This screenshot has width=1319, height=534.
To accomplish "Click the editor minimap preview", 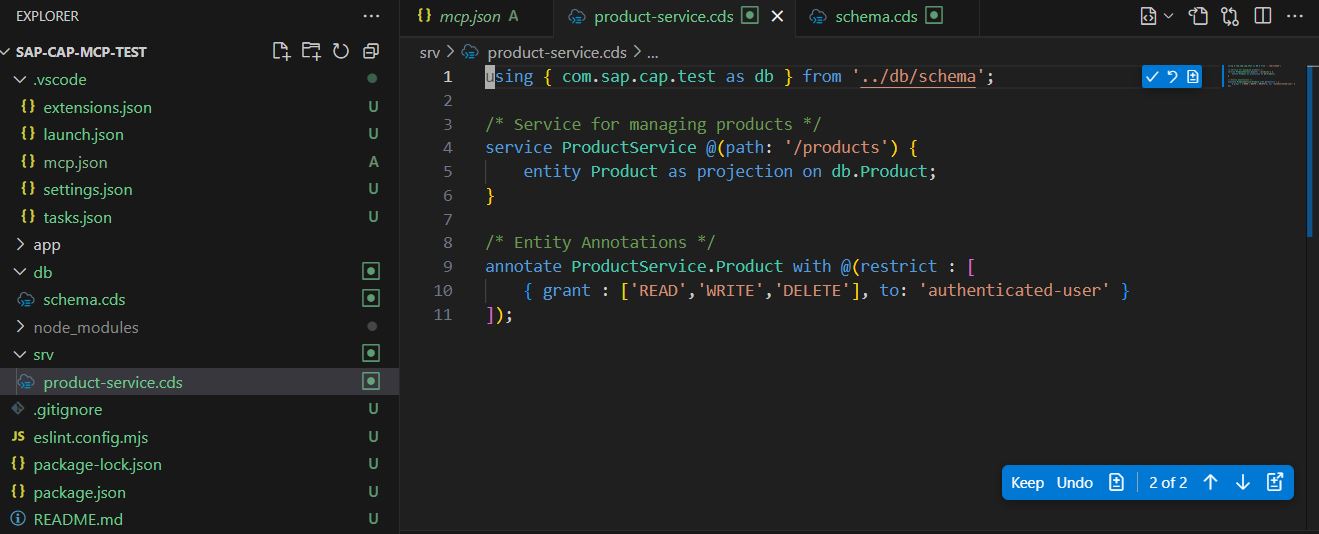I will coord(1260,78).
